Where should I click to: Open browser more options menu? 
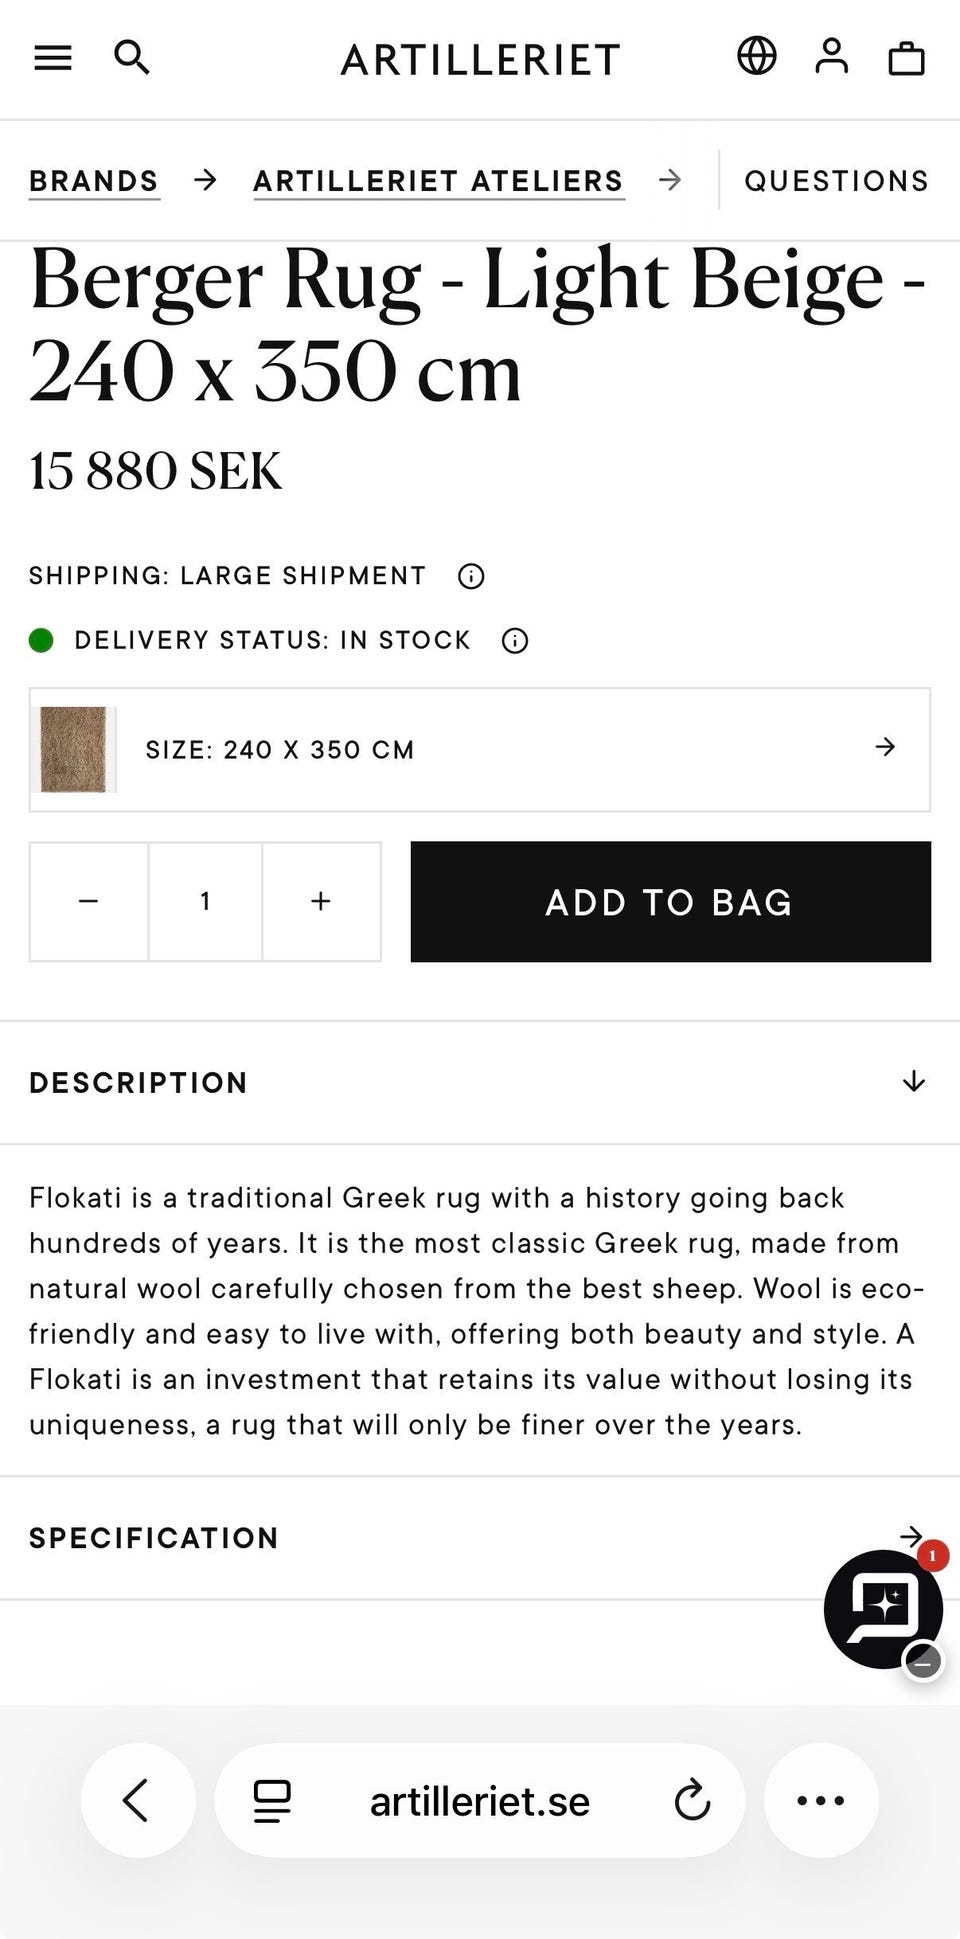pyautogui.click(x=821, y=1801)
